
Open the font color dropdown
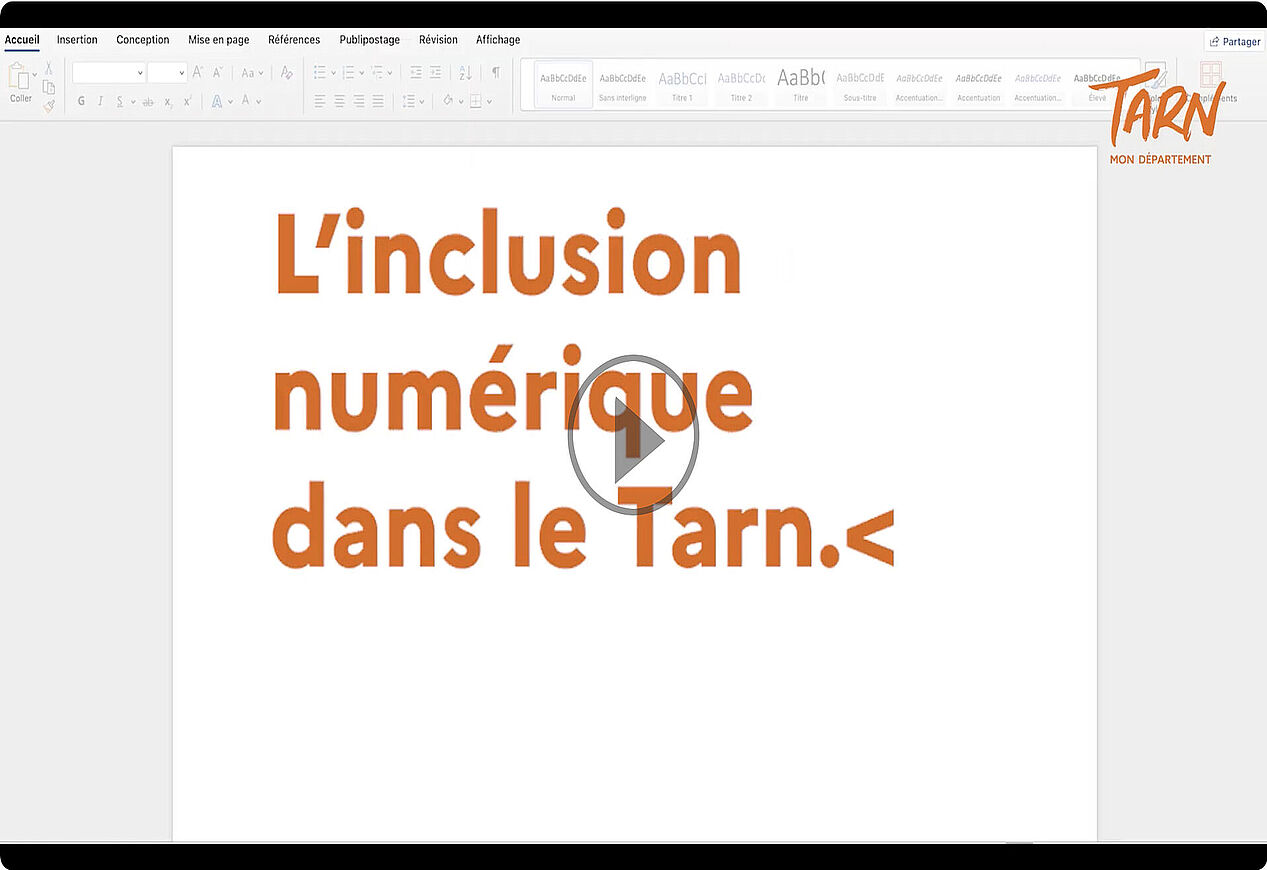259,101
